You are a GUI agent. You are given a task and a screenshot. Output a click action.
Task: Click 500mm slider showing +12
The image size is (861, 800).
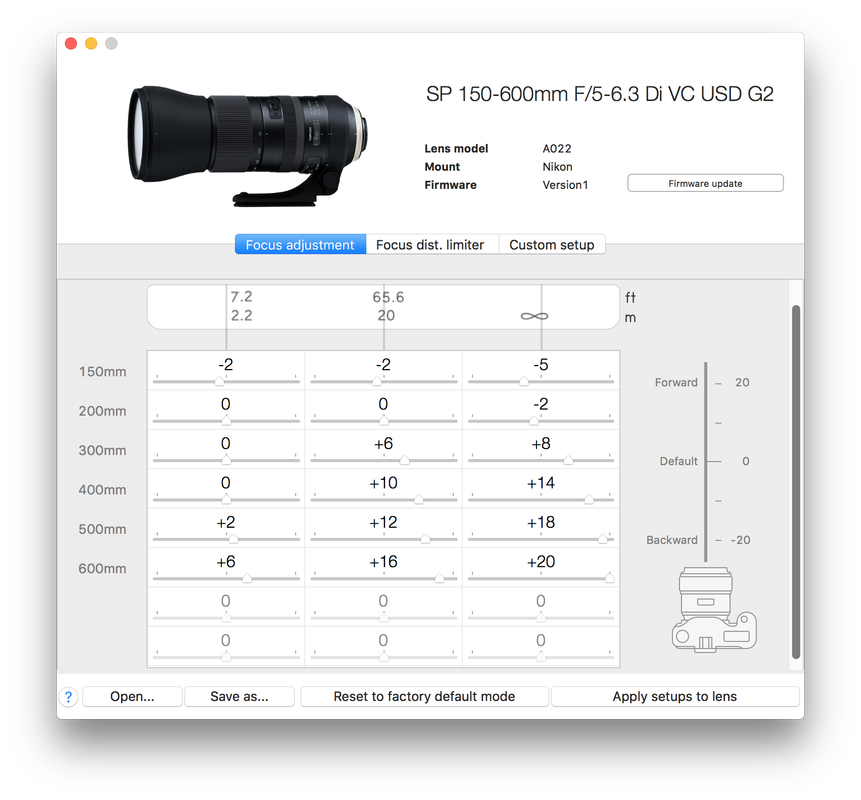(x=384, y=539)
